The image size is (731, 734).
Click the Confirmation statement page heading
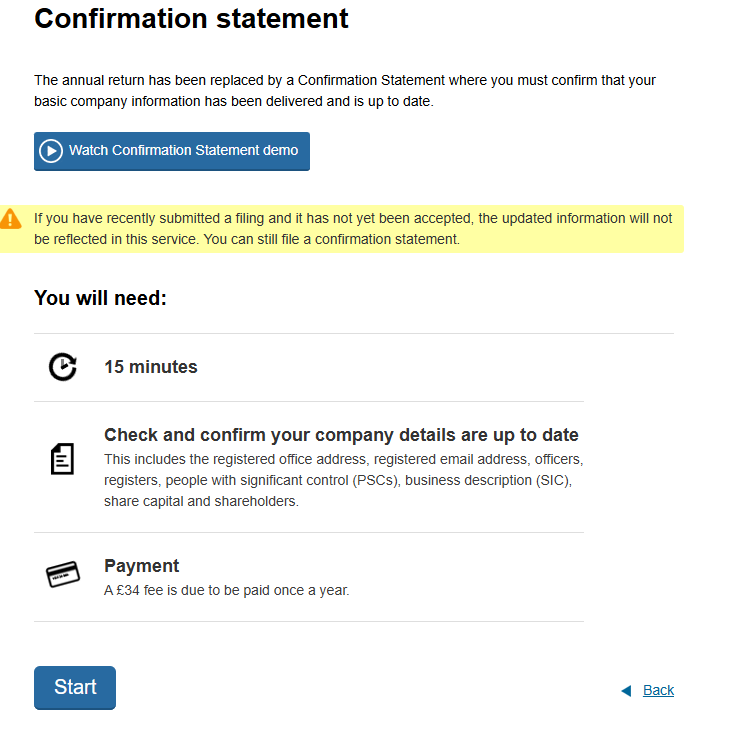point(191,19)
